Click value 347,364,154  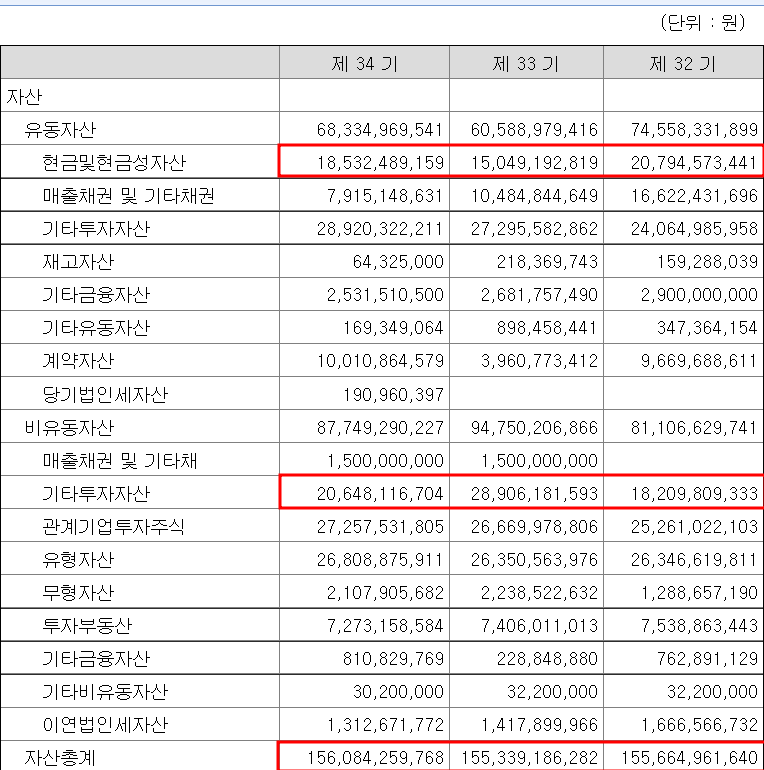point(707,328)
